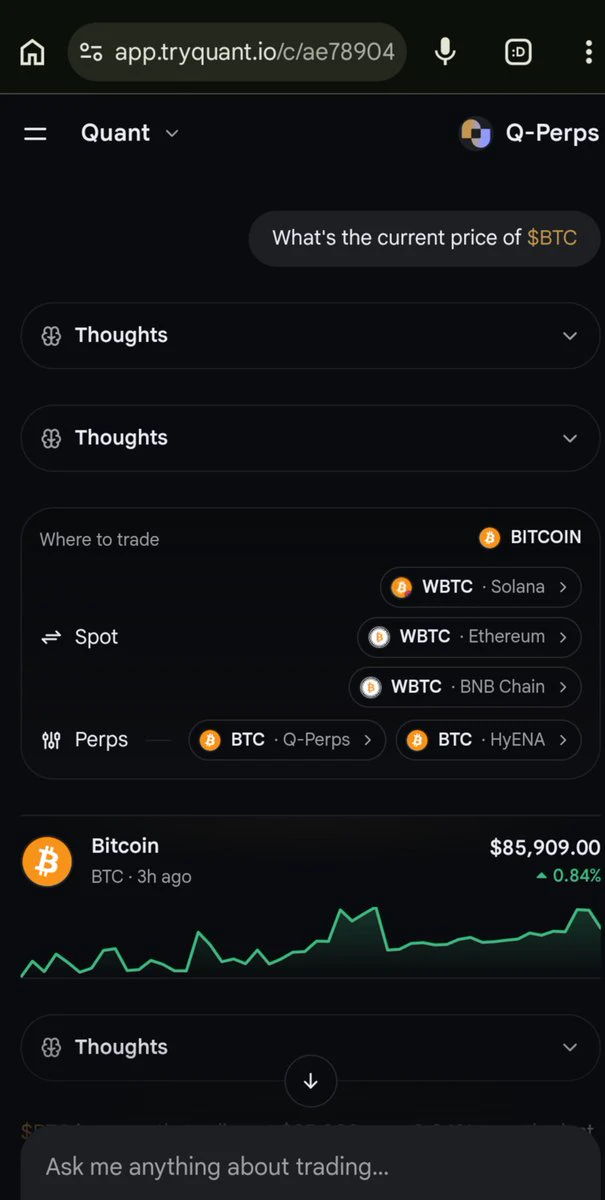Open the hamburger sidebar menu
Image resolution: width=605 pixels, height=1200 pixels.
tap(35, 133)
